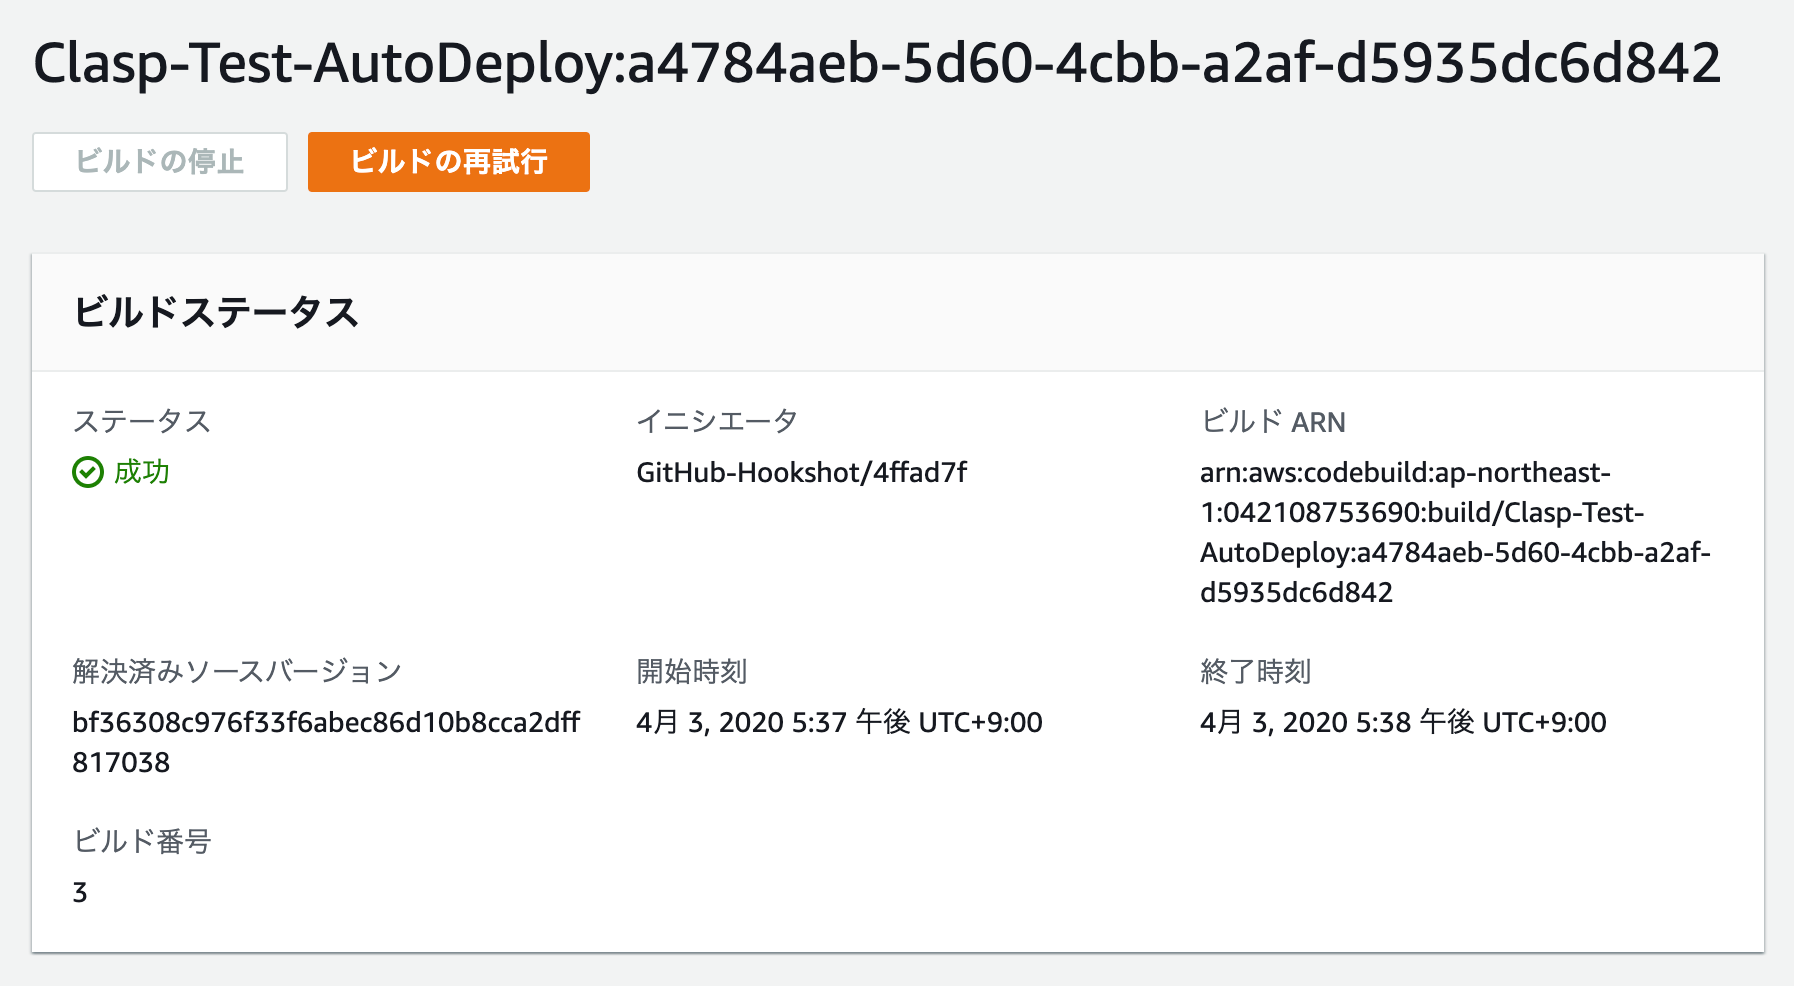Click the ビルド番号 label
The height and width of the screenshot is (986, 1794).
(x=144, y=842)
